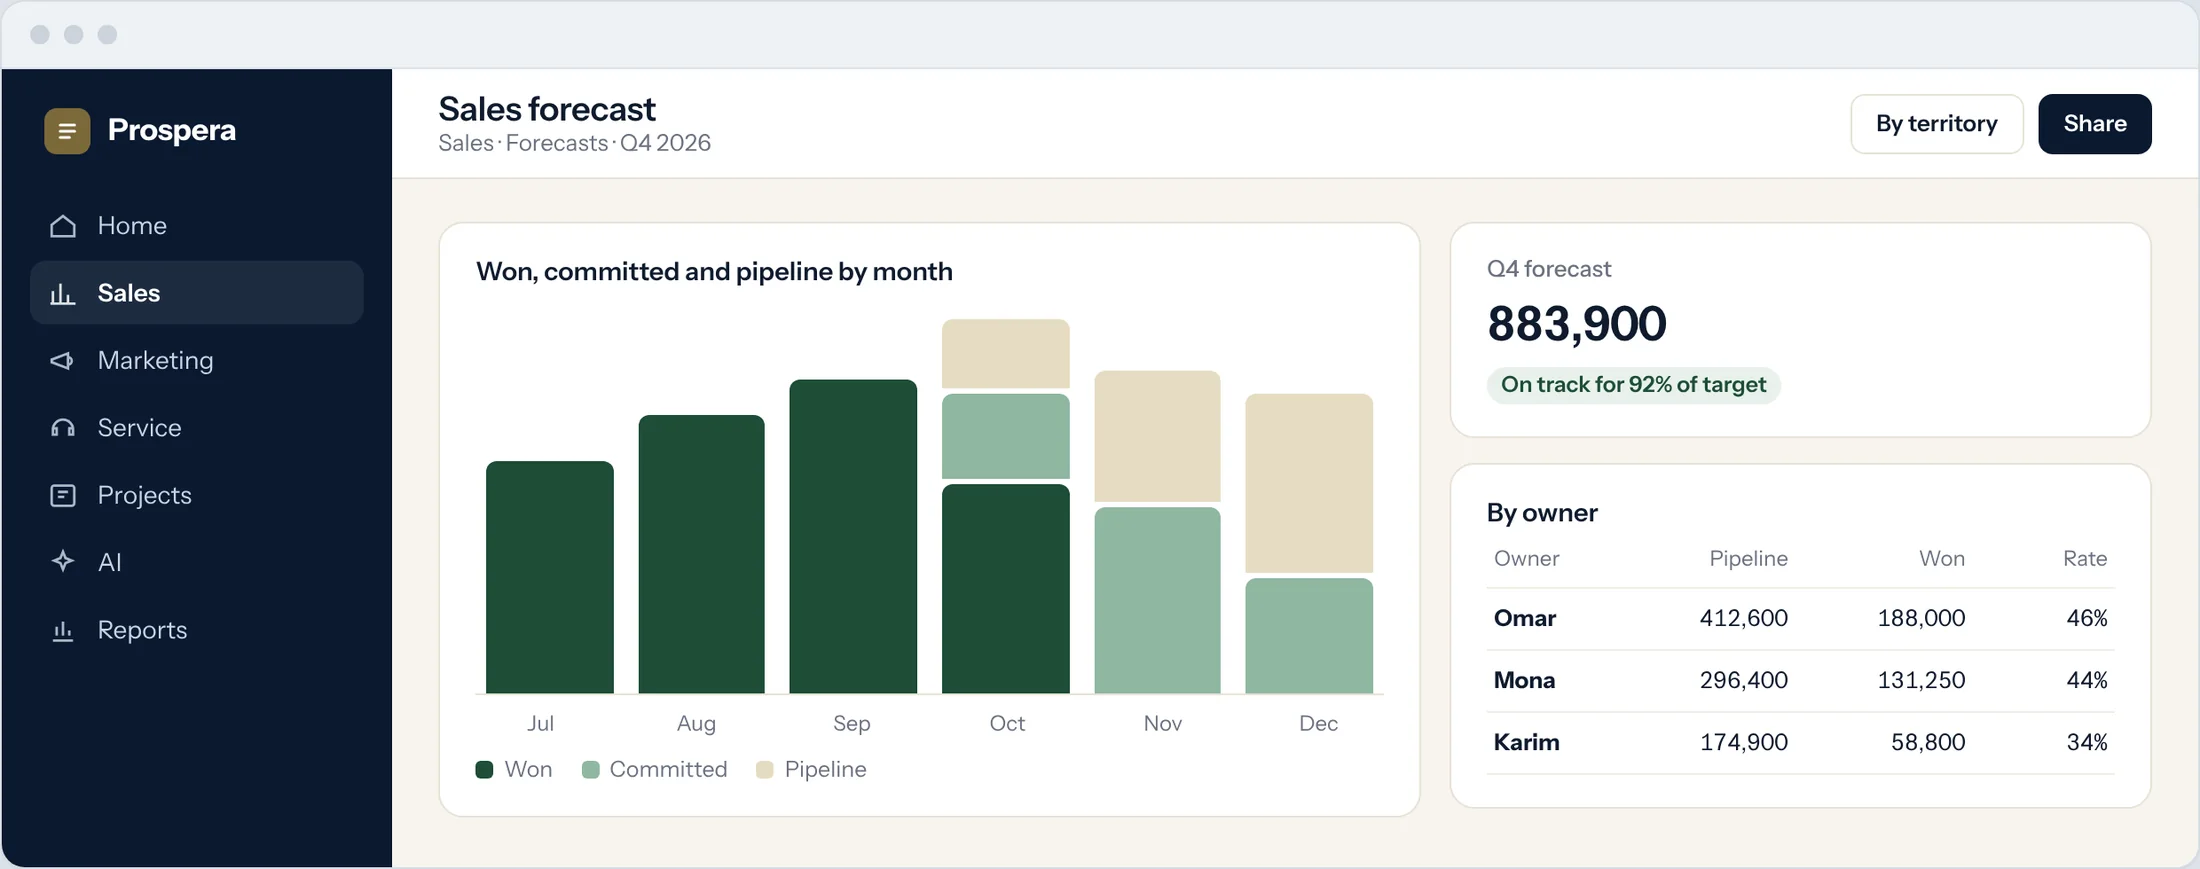Select the Oct pipeline bar segment
Screen dimensions: 2200x869
pos(1006,353)
